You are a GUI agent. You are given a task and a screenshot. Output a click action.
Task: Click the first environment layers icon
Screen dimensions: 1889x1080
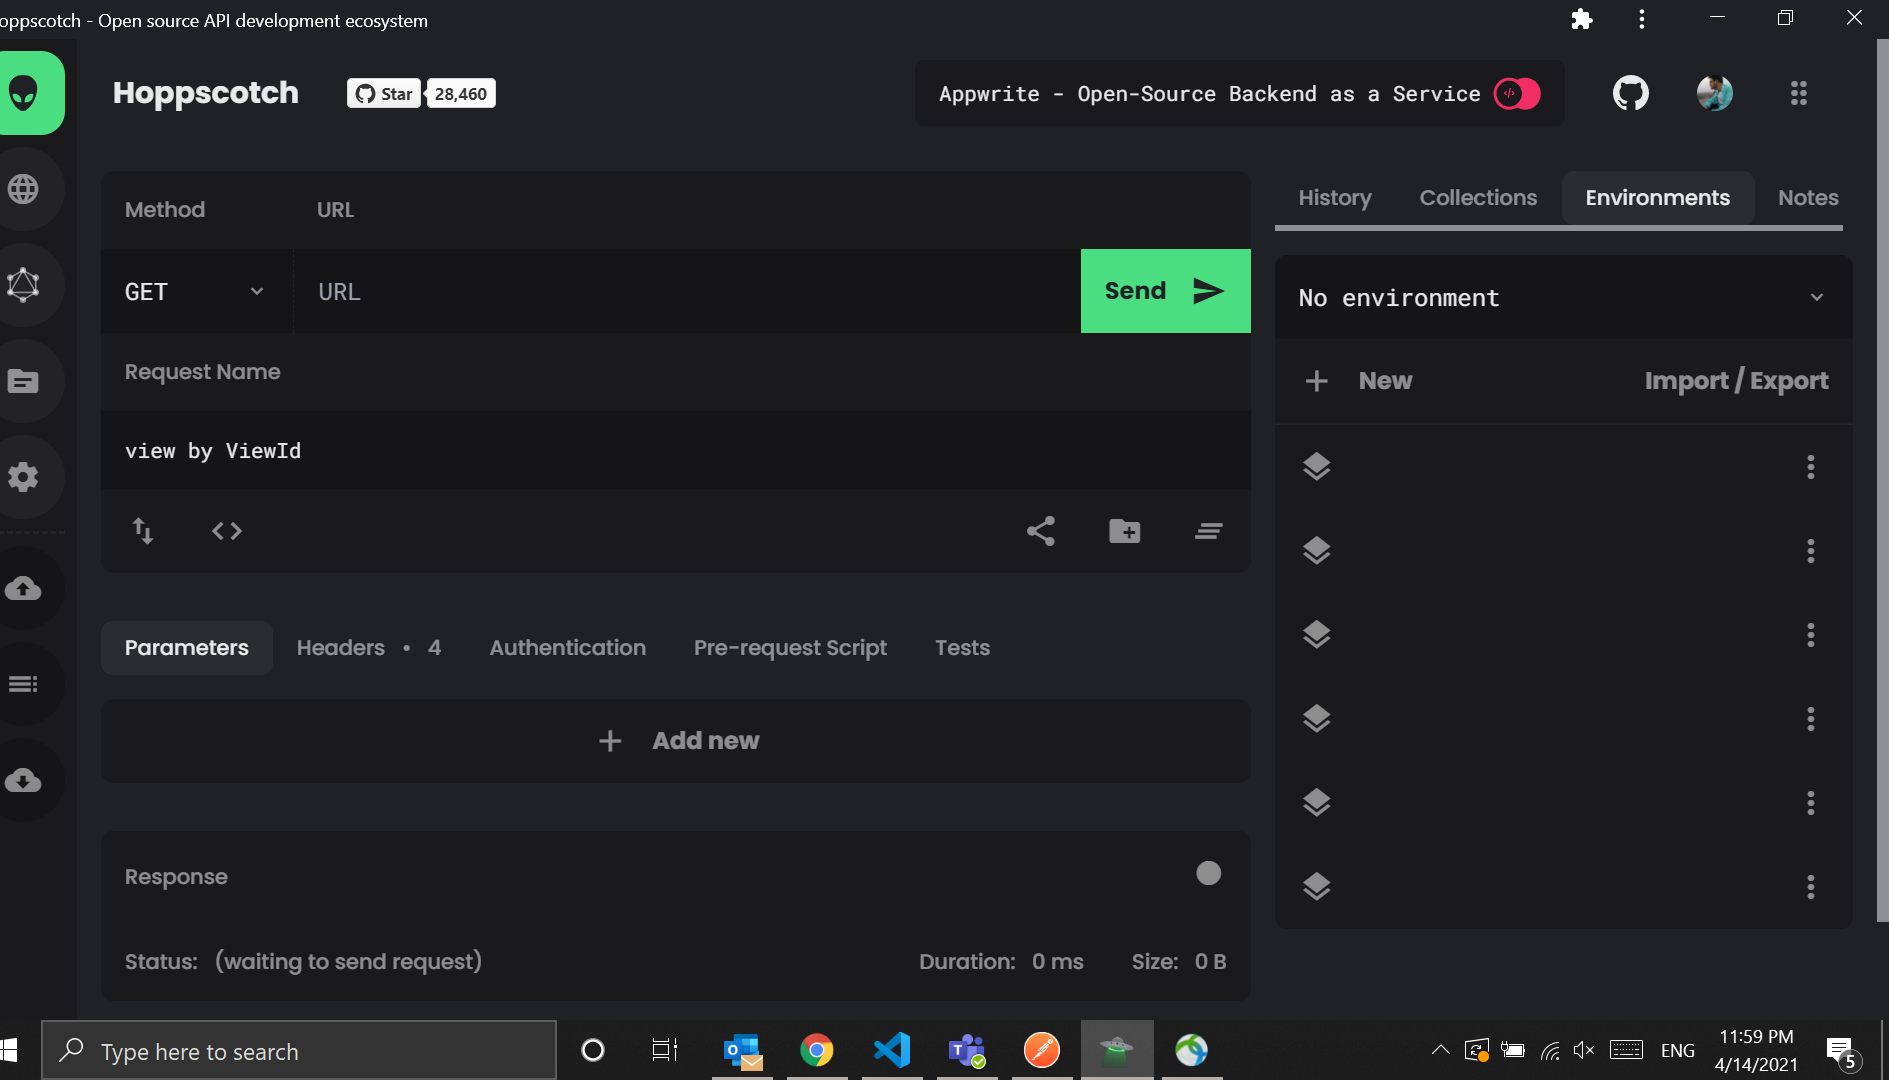pos(1317,467)
